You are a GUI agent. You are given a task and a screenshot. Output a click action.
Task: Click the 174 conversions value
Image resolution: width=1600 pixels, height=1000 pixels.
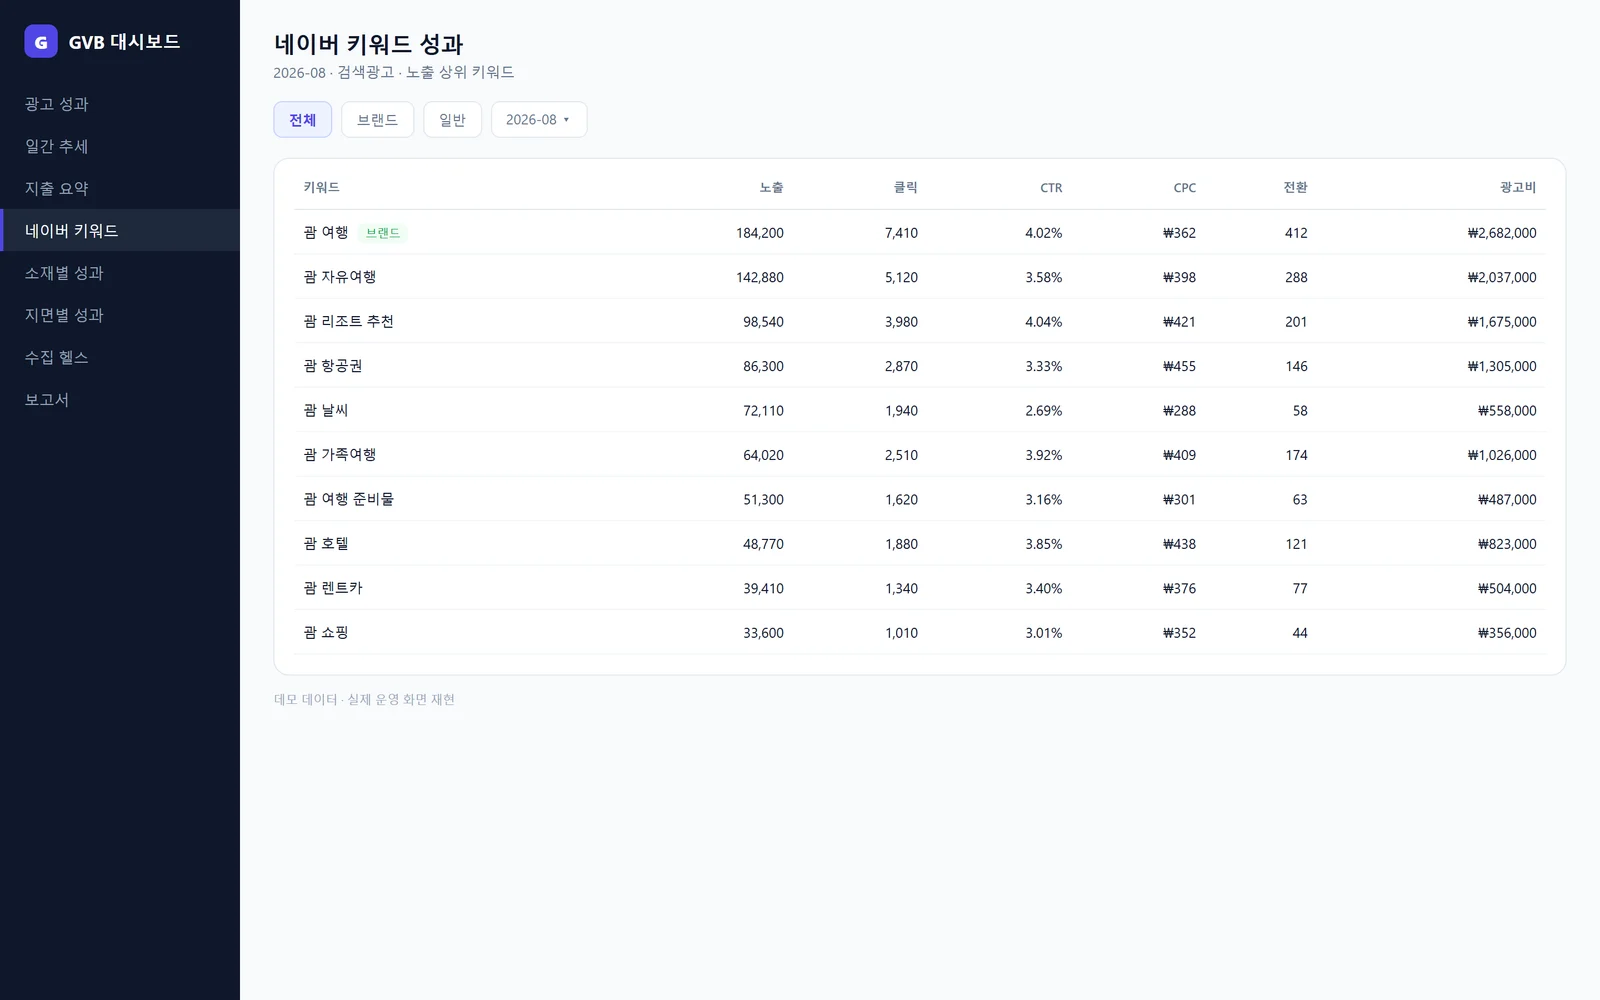click(x=1296, y=455)
